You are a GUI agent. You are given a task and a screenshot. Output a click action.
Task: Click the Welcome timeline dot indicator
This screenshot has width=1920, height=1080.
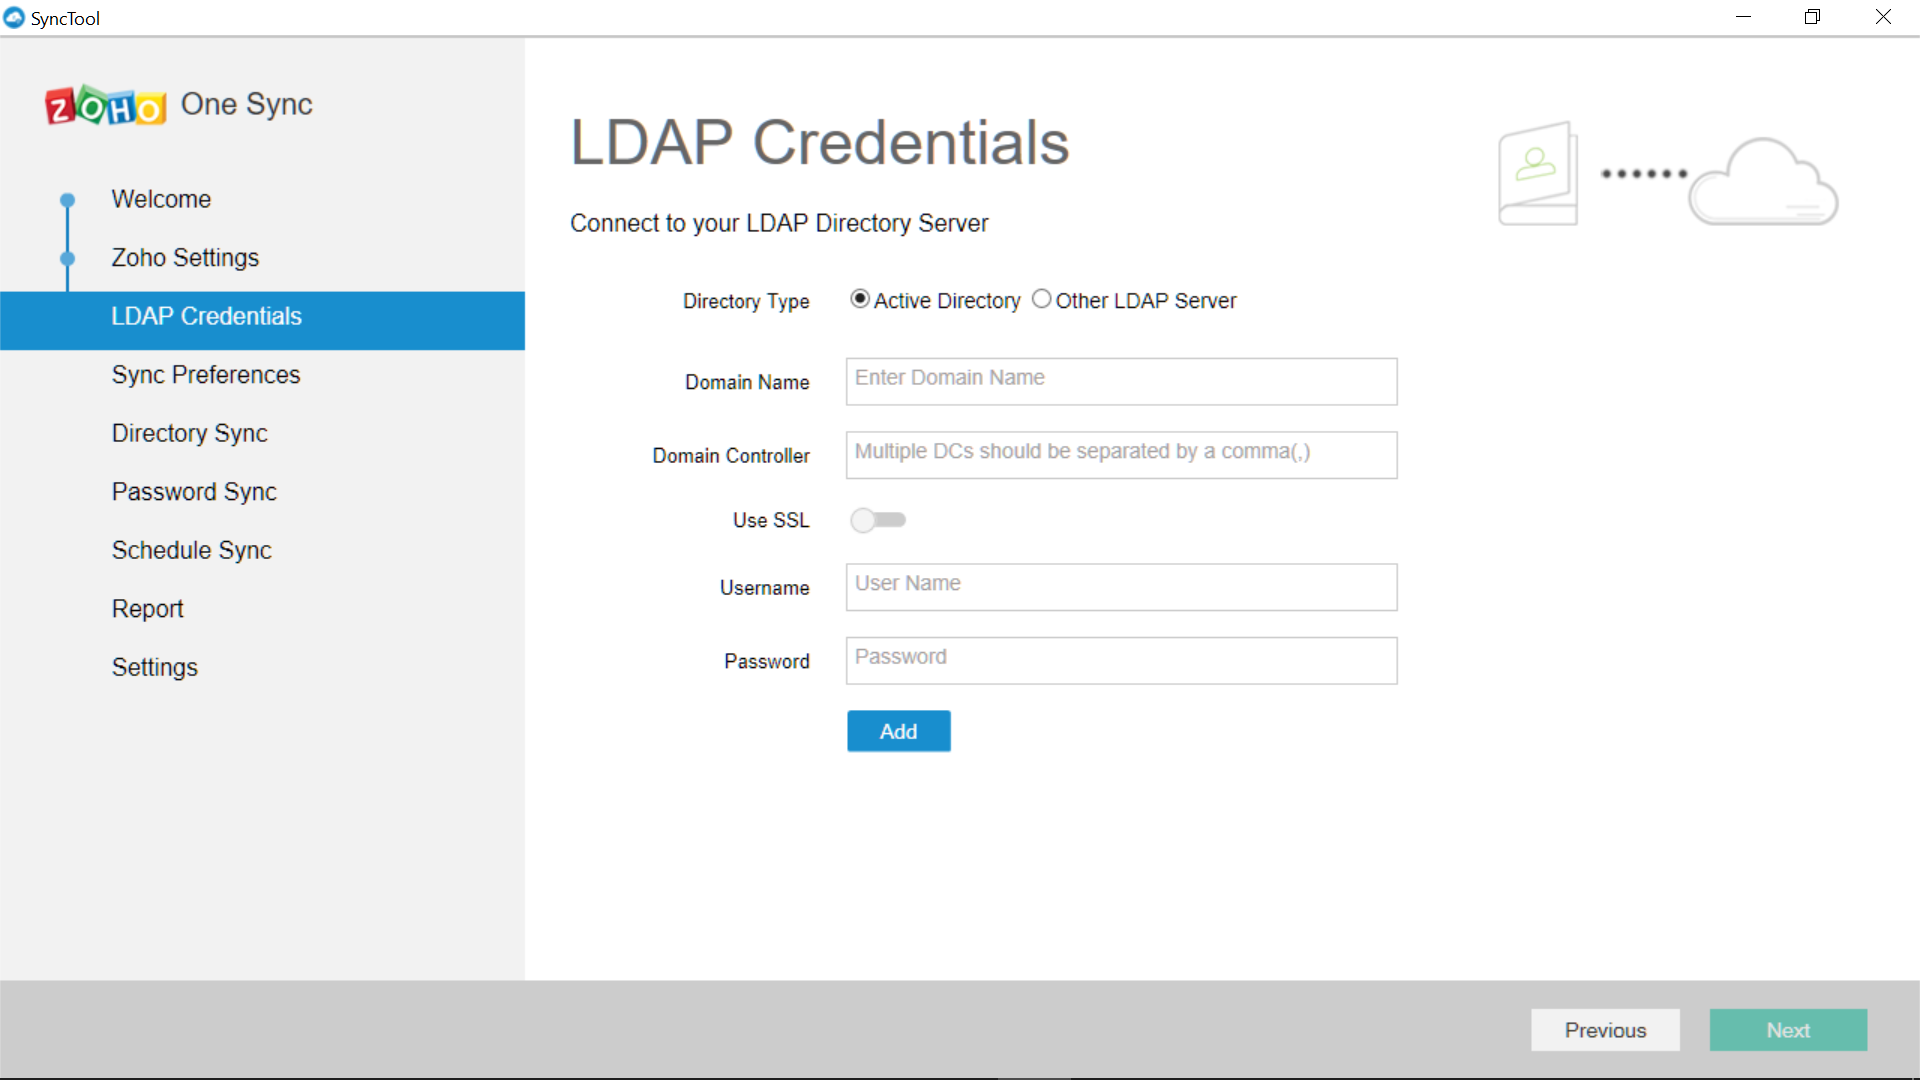click(x=67, y=199)
